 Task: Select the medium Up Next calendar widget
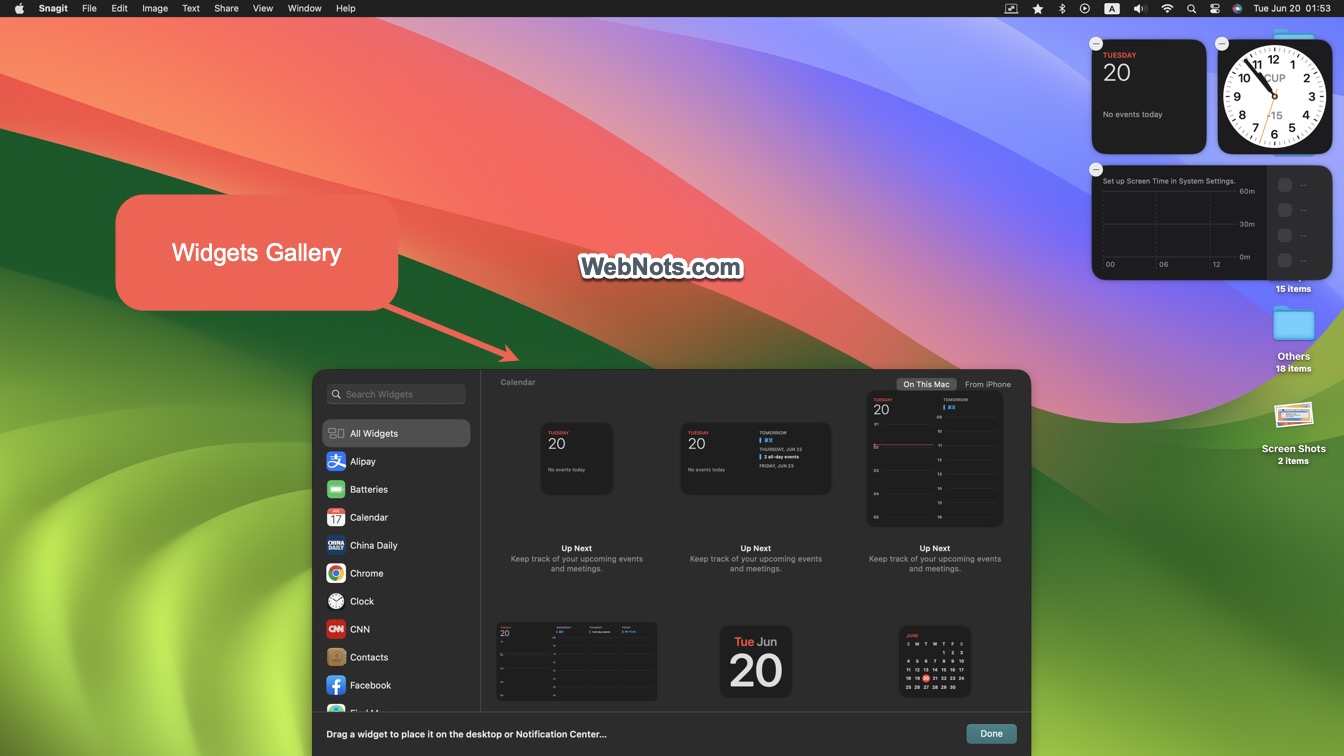756,459
